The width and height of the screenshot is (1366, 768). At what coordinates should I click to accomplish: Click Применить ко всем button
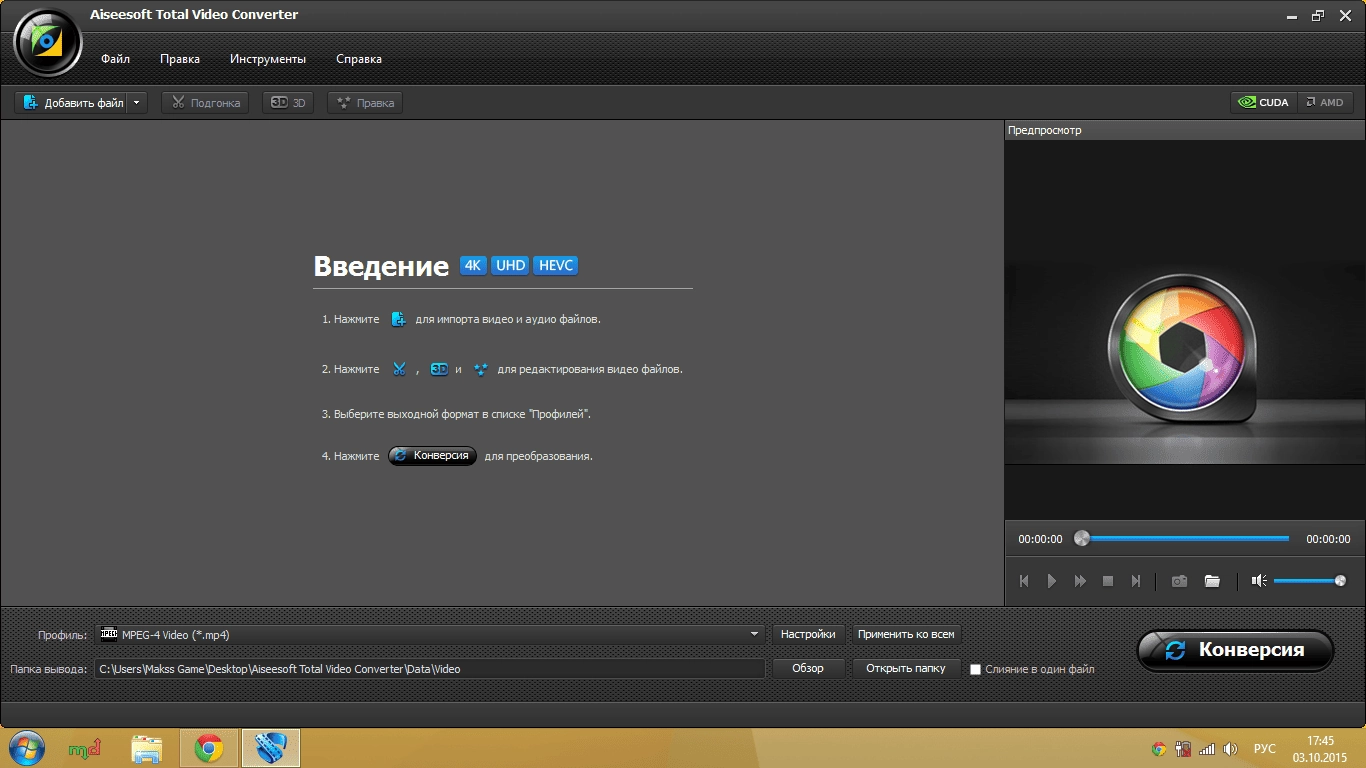pyautogui.click(x=907, y=634)
